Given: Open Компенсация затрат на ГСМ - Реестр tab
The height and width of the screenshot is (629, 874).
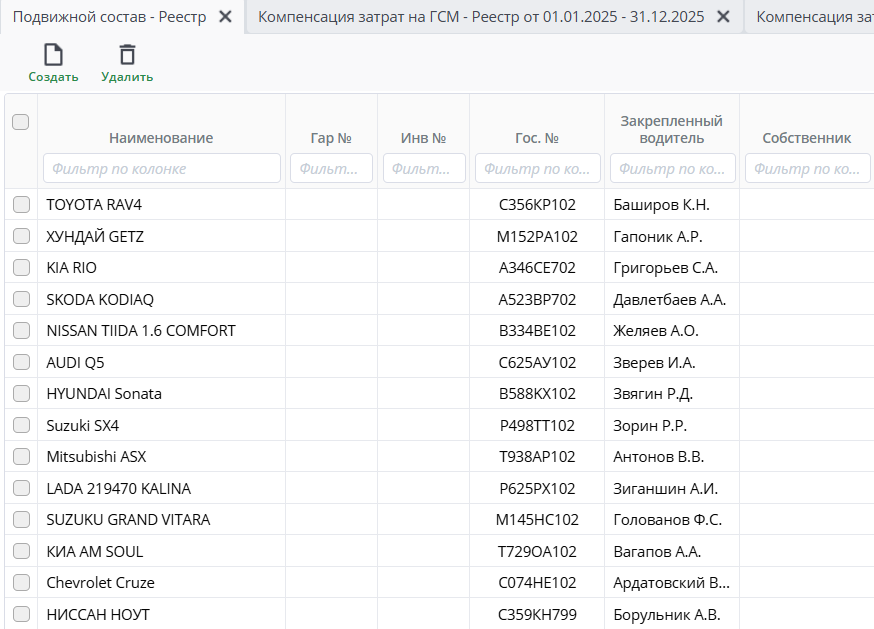Looking at the screenshot, I should 480,17.
